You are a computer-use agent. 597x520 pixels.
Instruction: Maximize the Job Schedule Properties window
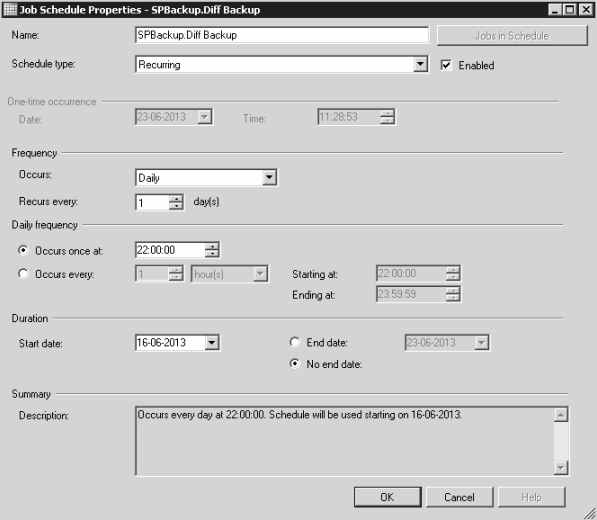coord(570,10)
